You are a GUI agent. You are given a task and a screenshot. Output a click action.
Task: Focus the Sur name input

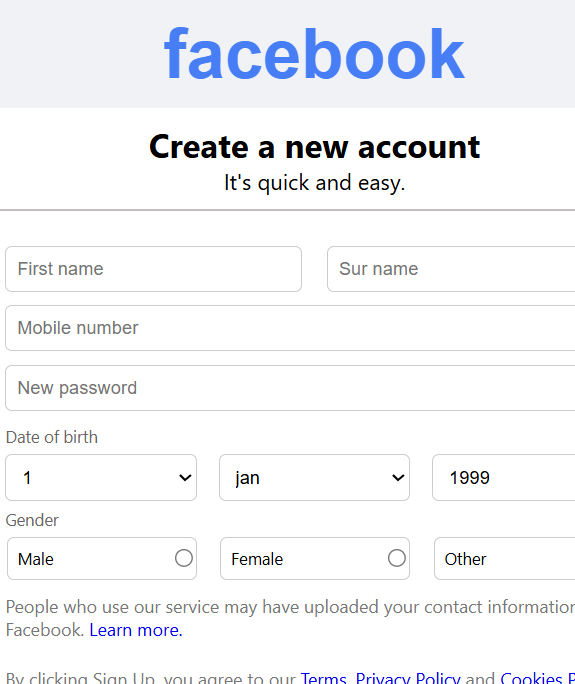coord(451,269)
